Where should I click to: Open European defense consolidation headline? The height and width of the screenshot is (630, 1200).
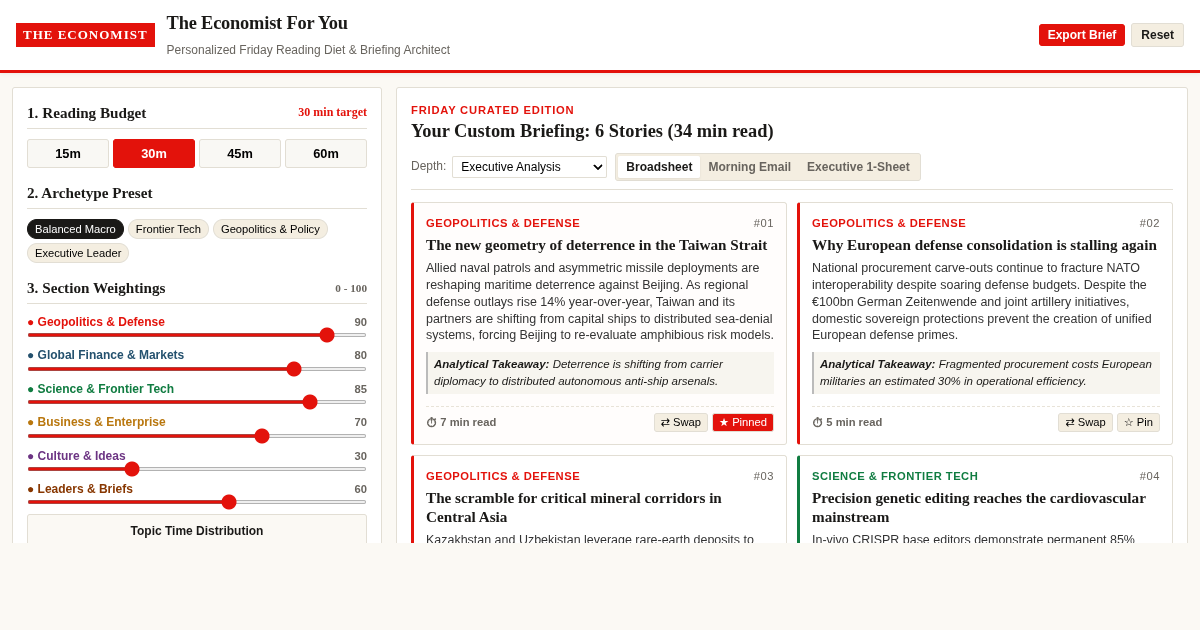click(984, 245)
